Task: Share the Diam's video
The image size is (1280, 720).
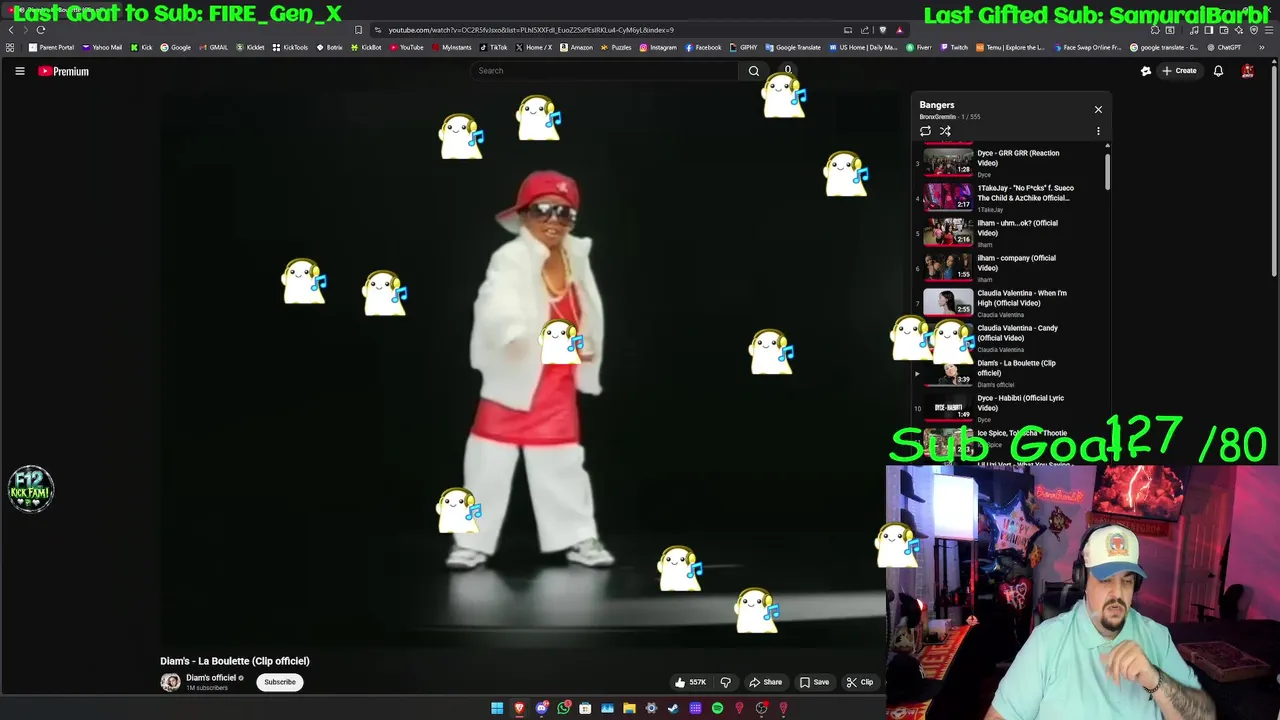Action: (x=766, y=682)
